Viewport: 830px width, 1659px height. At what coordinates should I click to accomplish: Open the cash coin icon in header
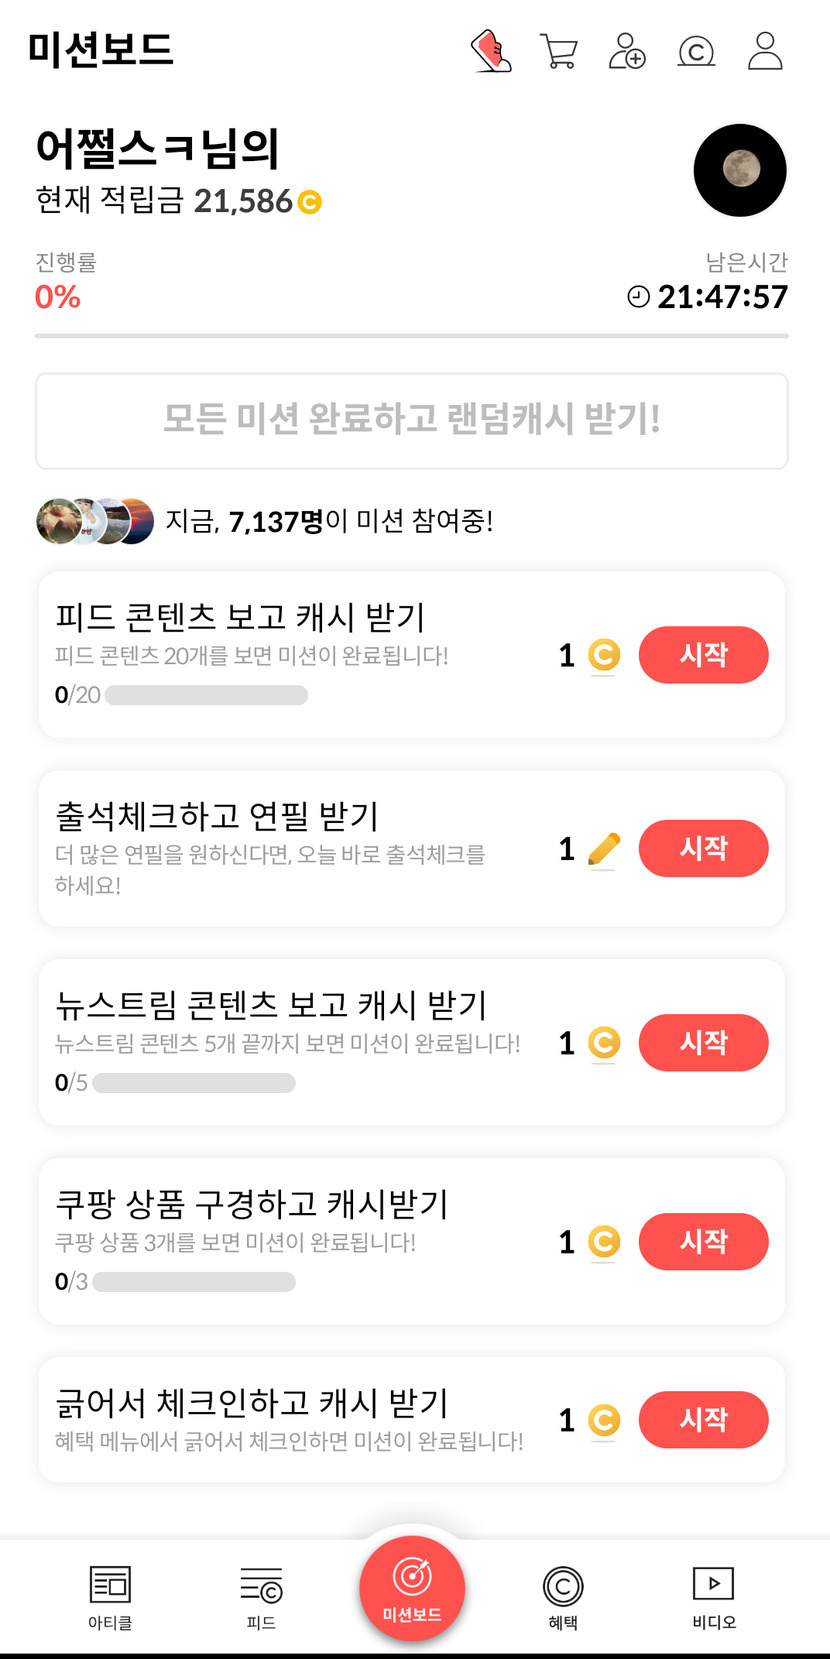[696, 51]
